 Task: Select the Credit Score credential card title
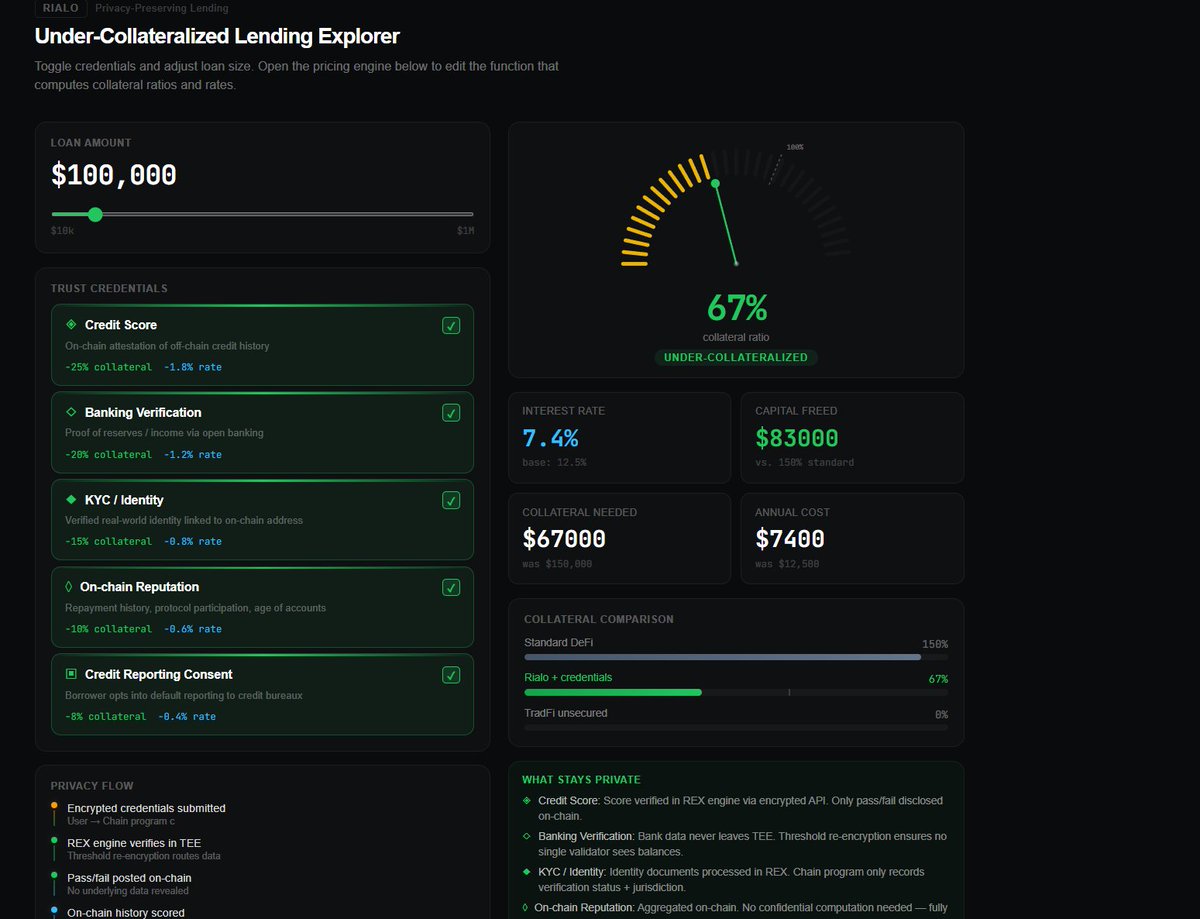click(x=121, y=325)
